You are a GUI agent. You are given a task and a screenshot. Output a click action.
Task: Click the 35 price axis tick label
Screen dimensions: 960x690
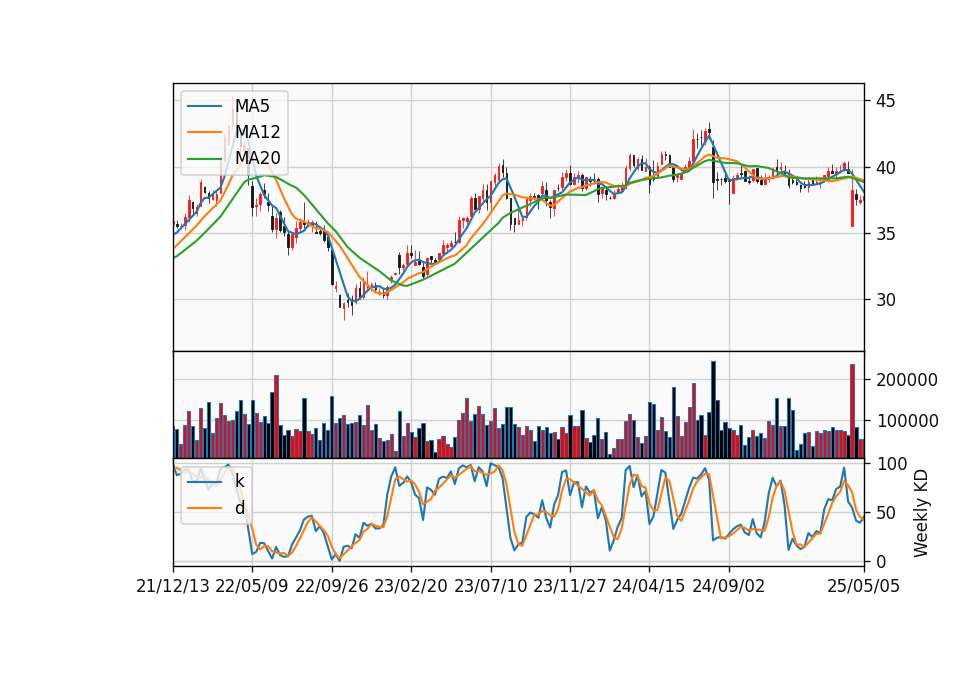[x=885, y=234]
